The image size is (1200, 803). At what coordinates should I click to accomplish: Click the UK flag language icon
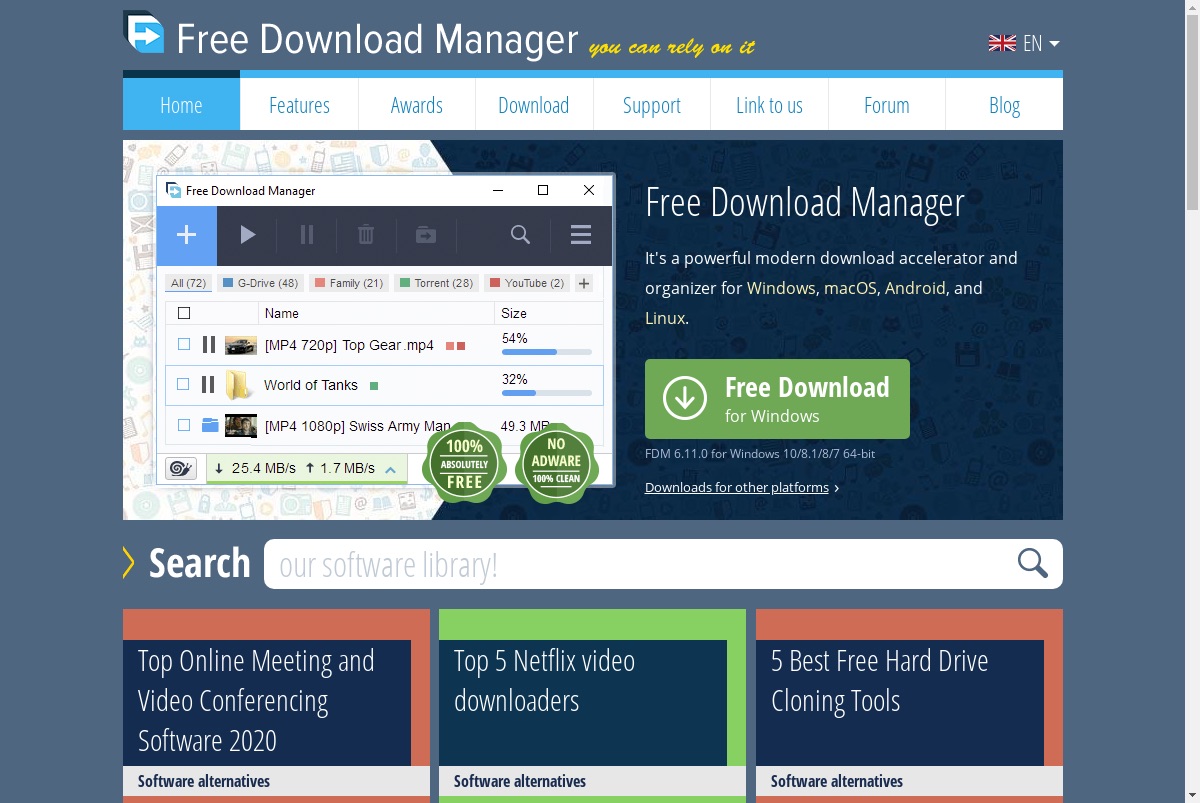point(1002,43)
